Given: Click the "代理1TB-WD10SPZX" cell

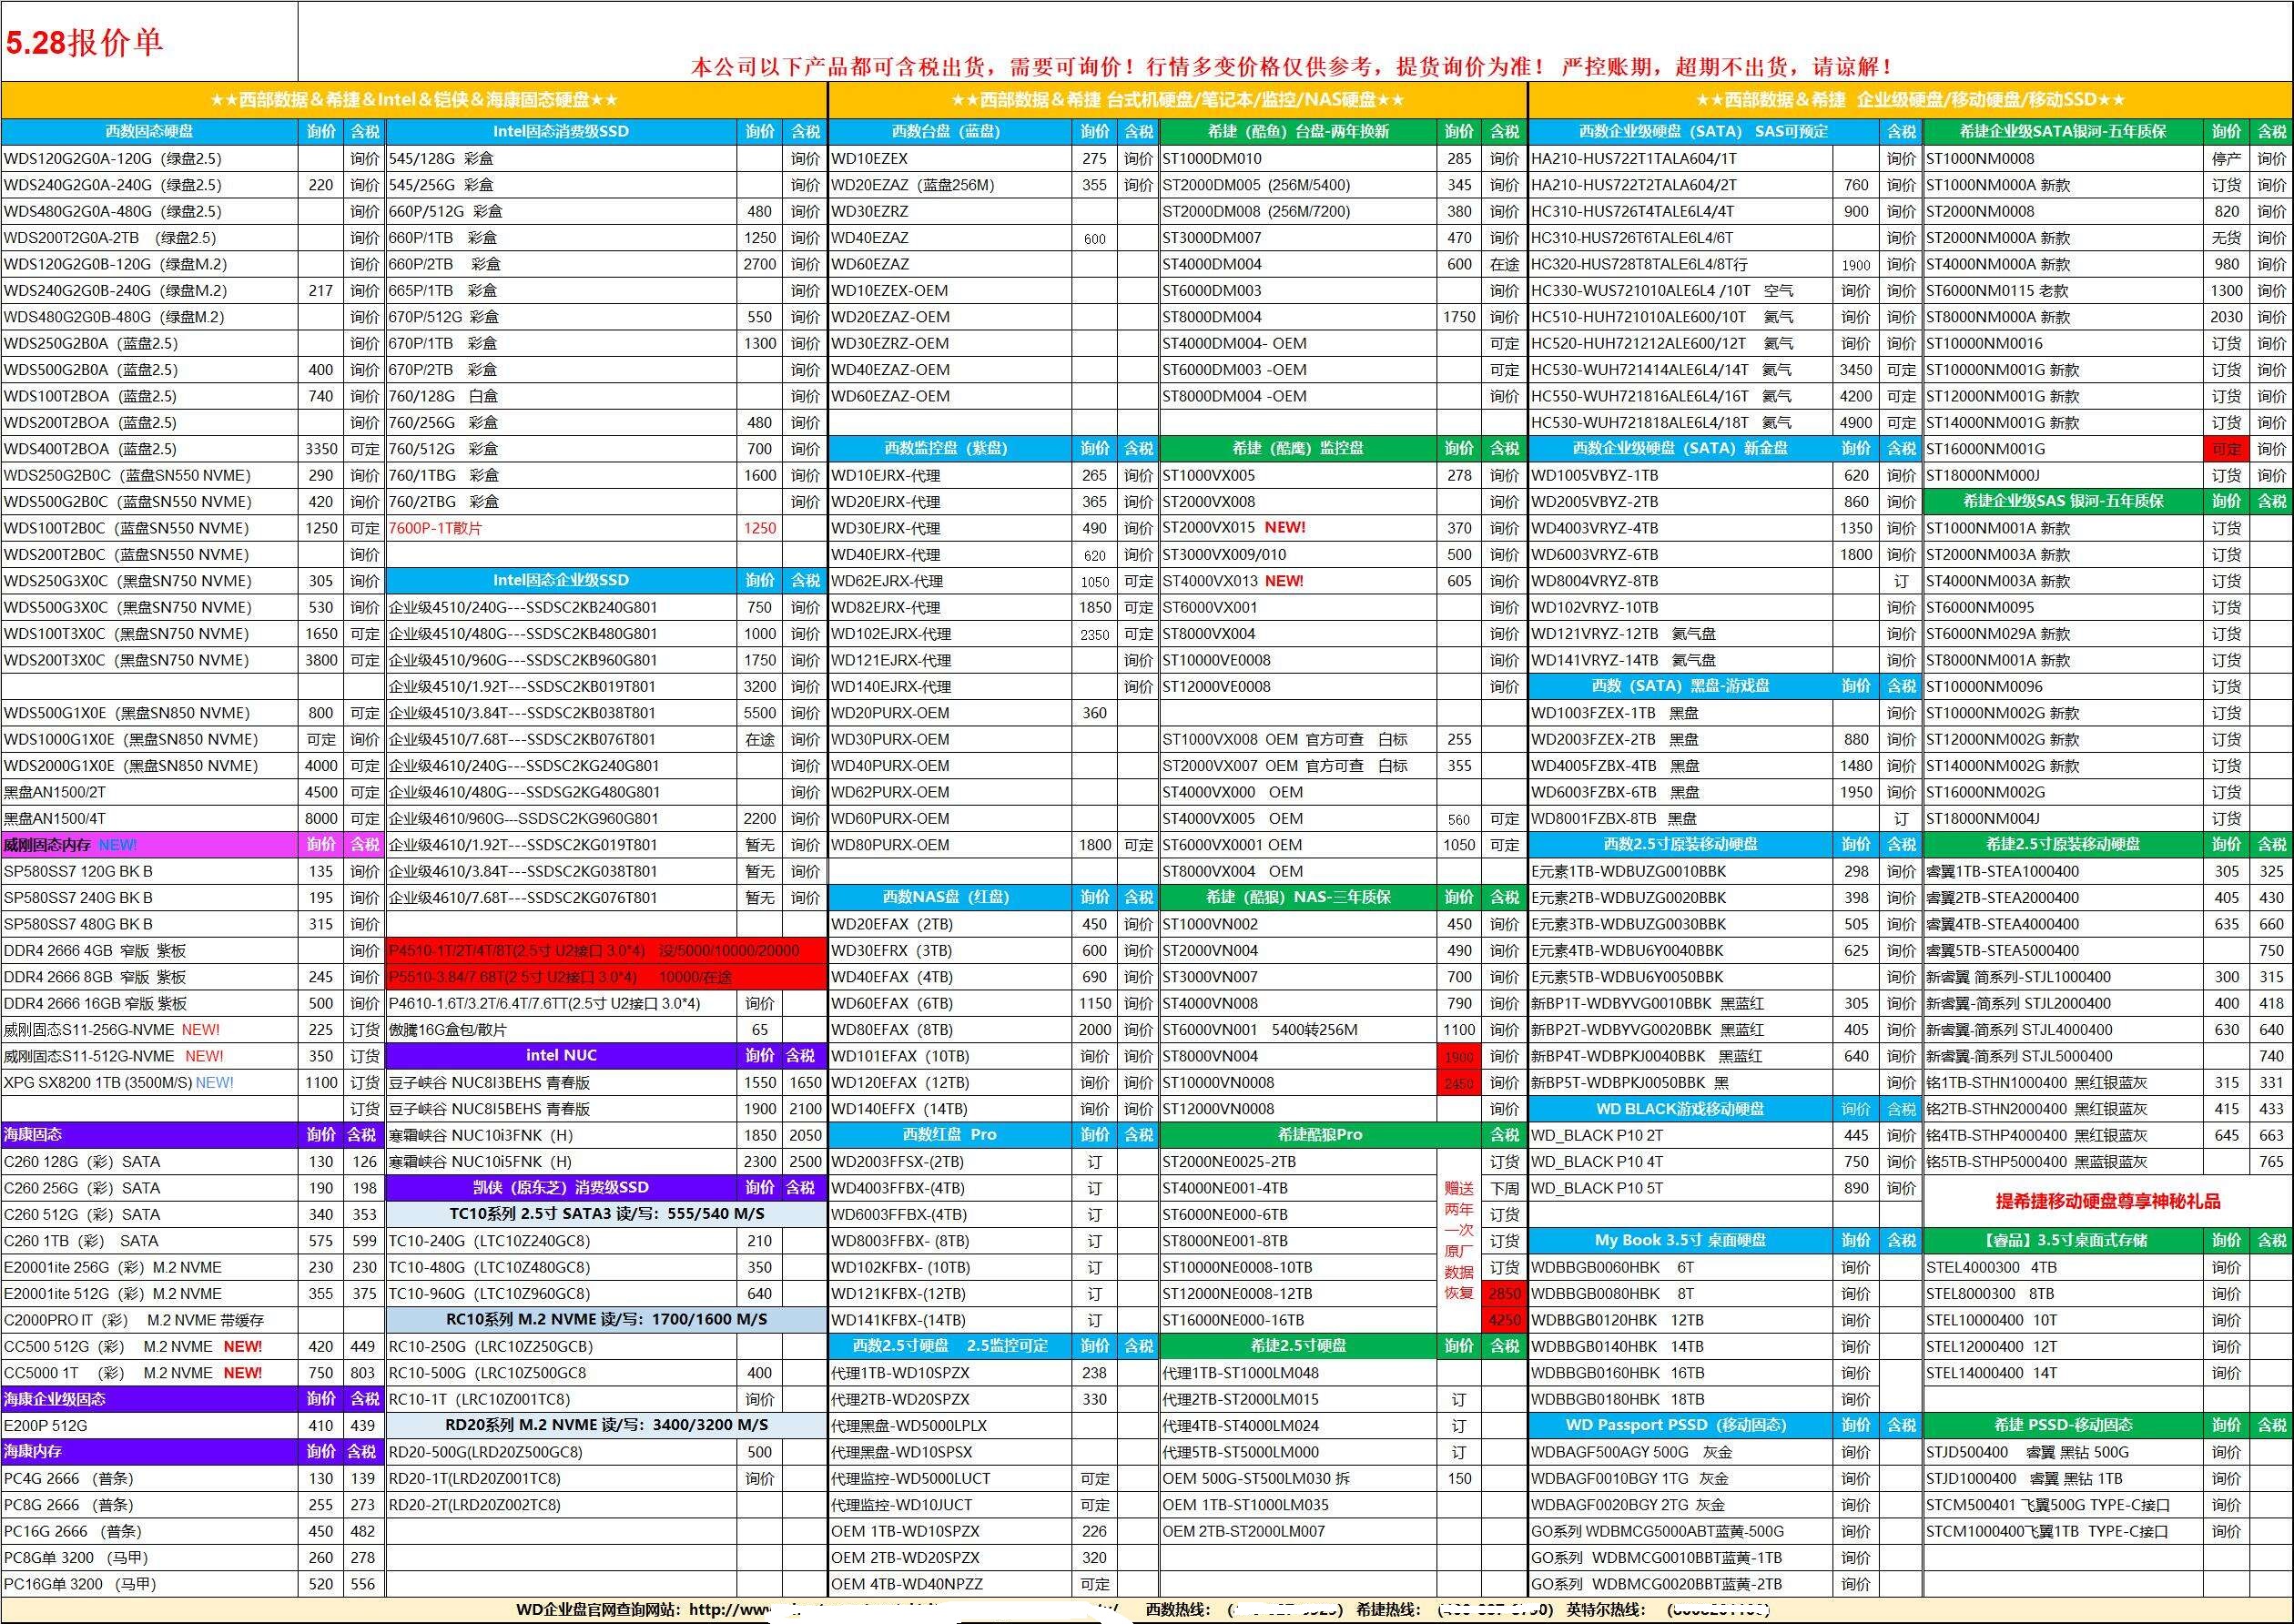Looking at the screenshot, I should [x=950, y=1373].
